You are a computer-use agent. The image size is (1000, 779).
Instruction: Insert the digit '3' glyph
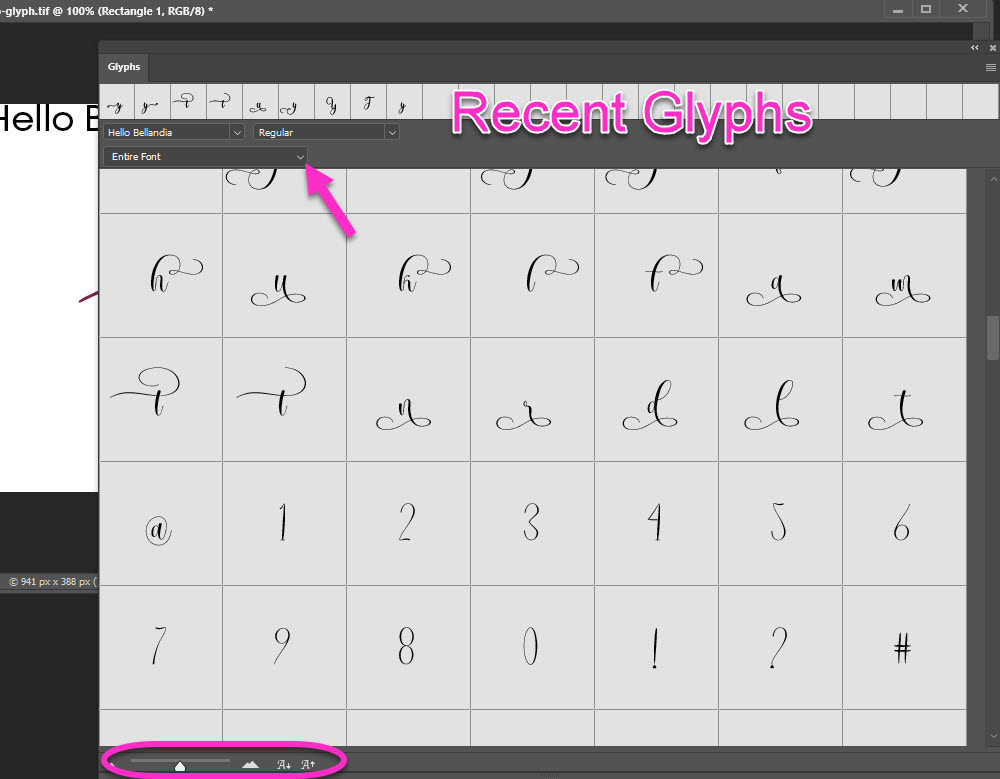533,523
